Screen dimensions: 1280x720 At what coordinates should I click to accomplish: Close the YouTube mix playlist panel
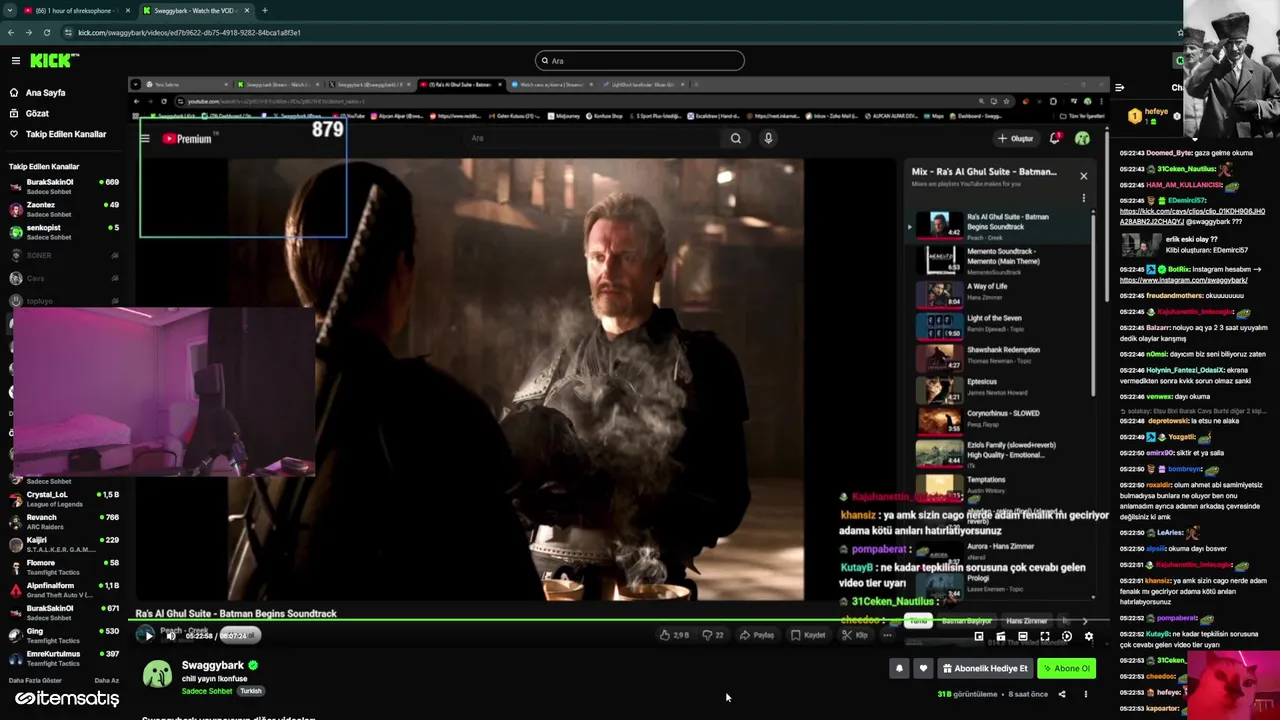1083,176
